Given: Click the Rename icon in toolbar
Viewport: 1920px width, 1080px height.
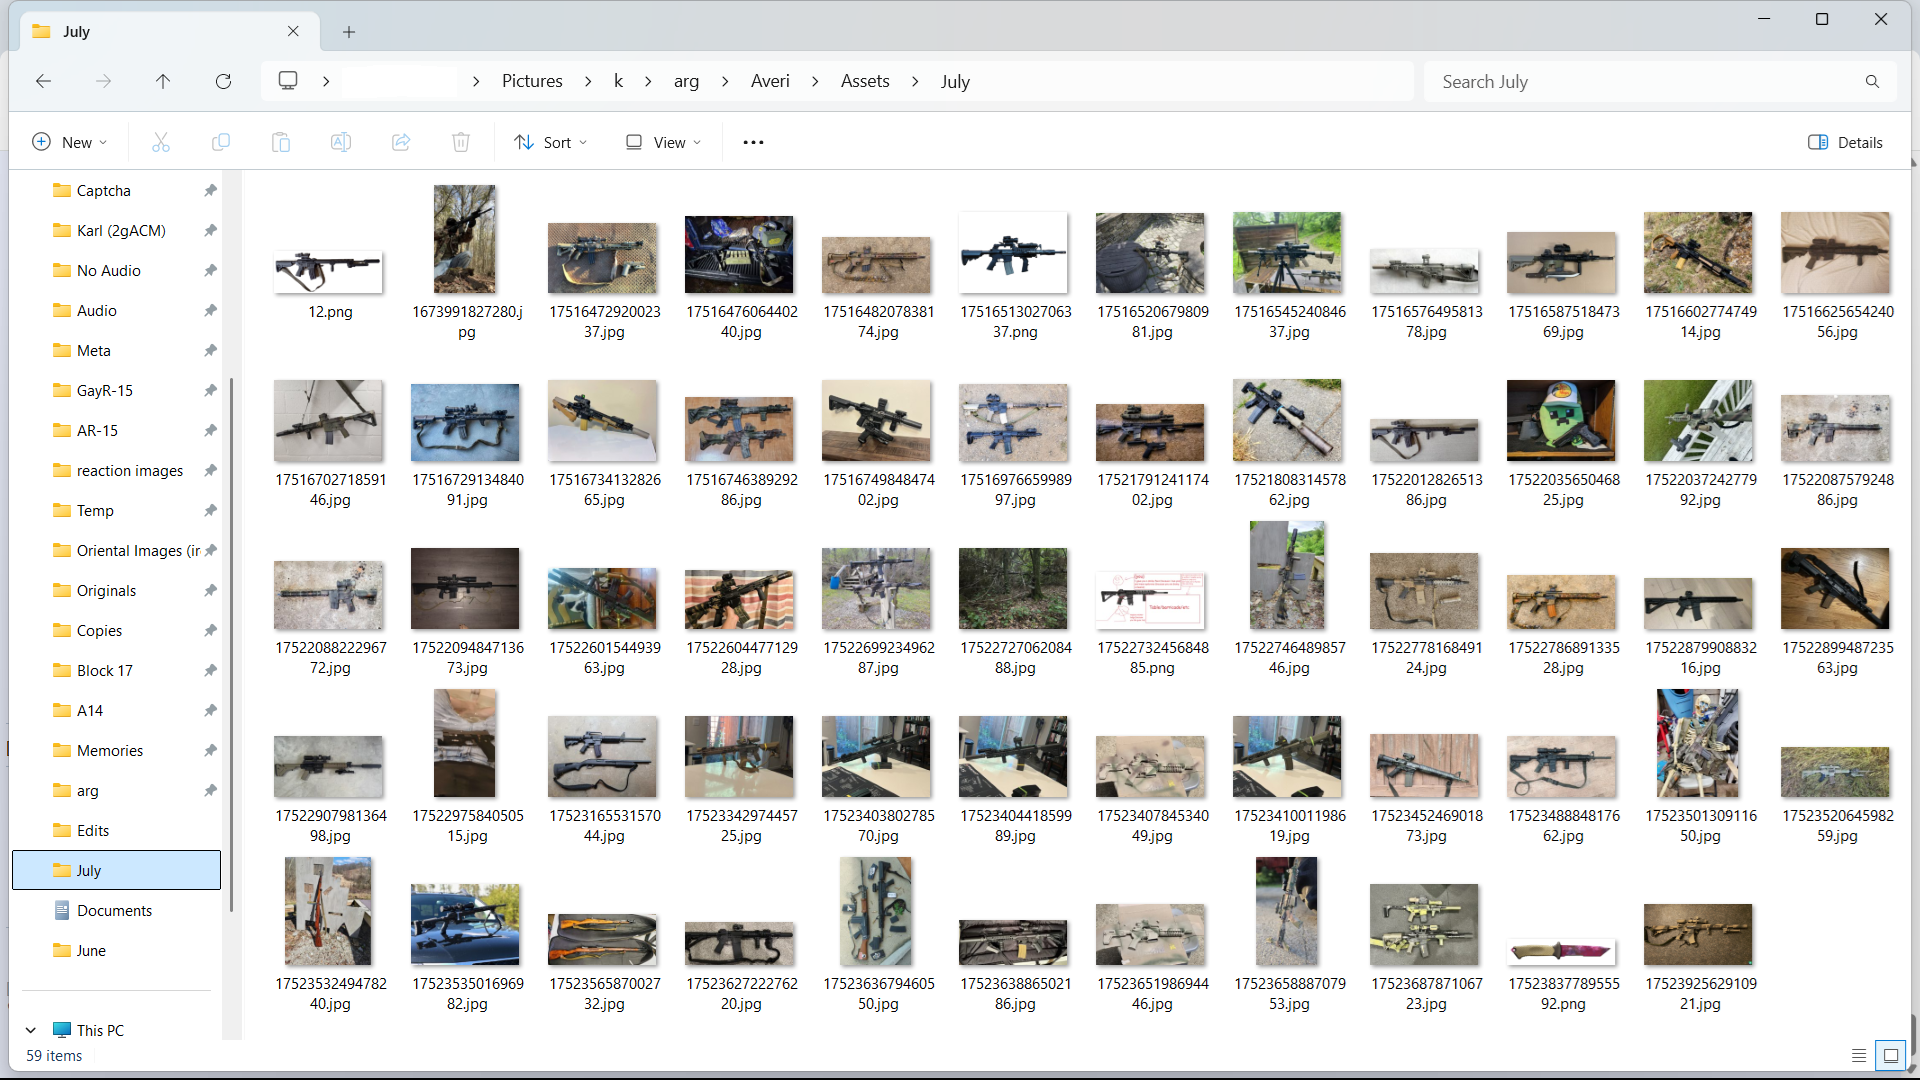Looking at the screenshot, I should click(x=341, y=142).
